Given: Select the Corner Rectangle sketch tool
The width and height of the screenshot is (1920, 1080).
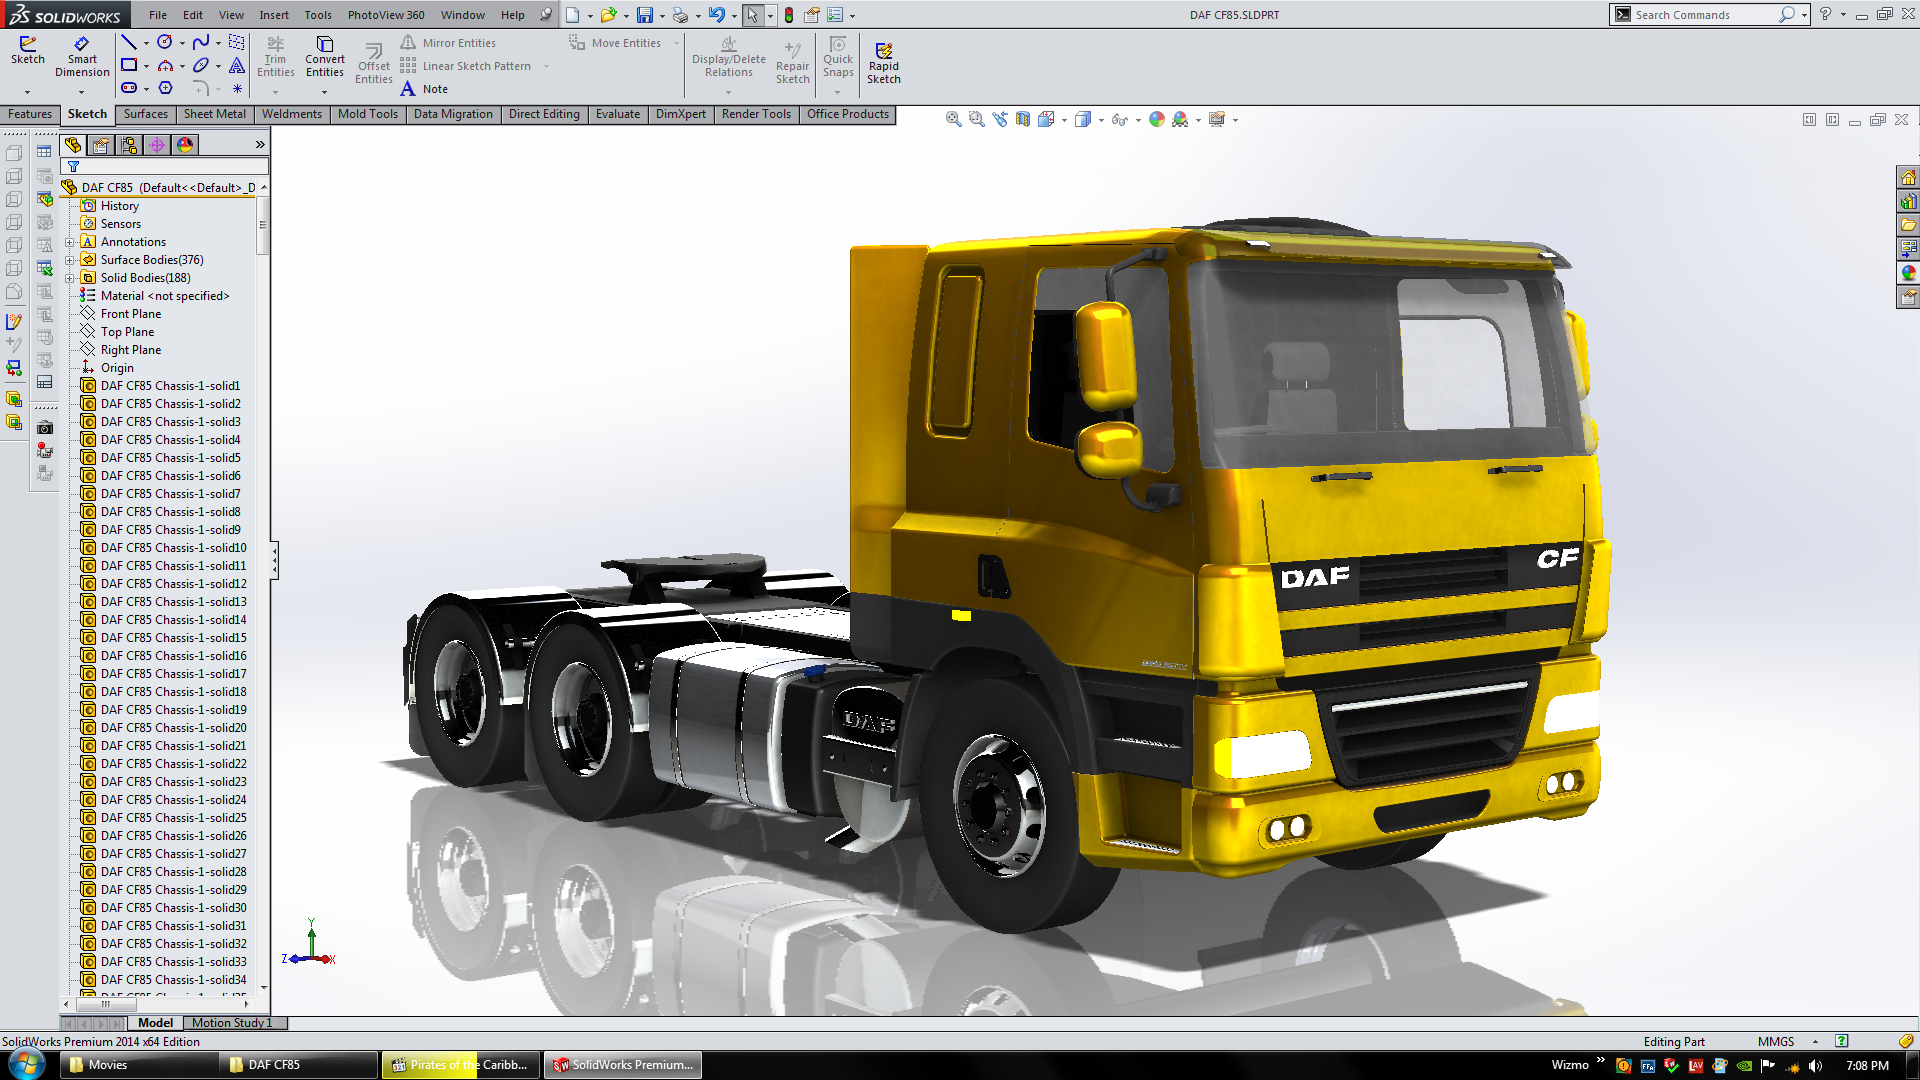Looking at the screenshot, I should pos(129,65).
